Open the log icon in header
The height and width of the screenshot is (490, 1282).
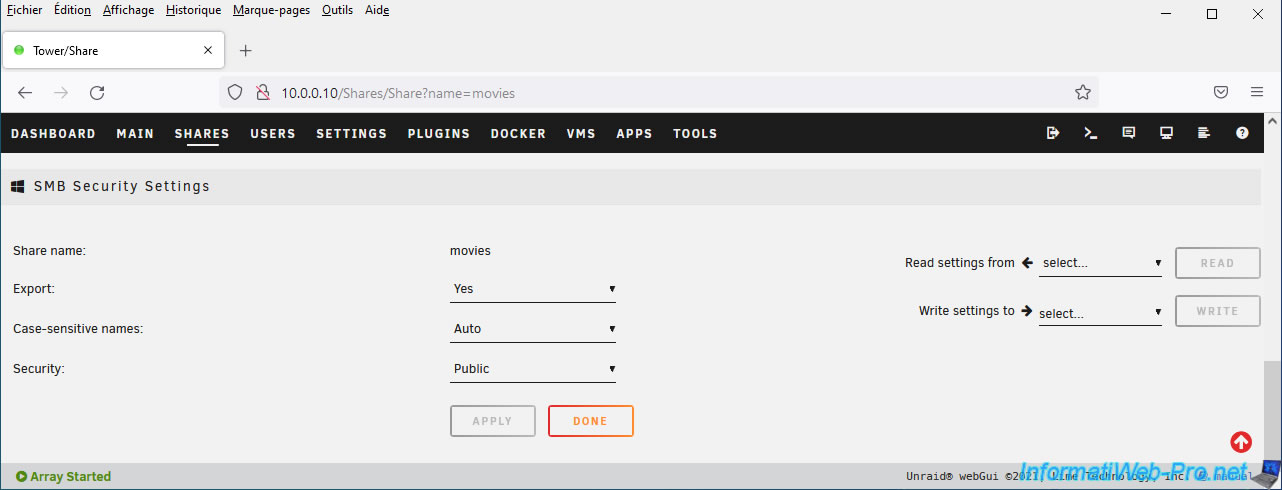pyautogui.click(x=1204, y=133)
